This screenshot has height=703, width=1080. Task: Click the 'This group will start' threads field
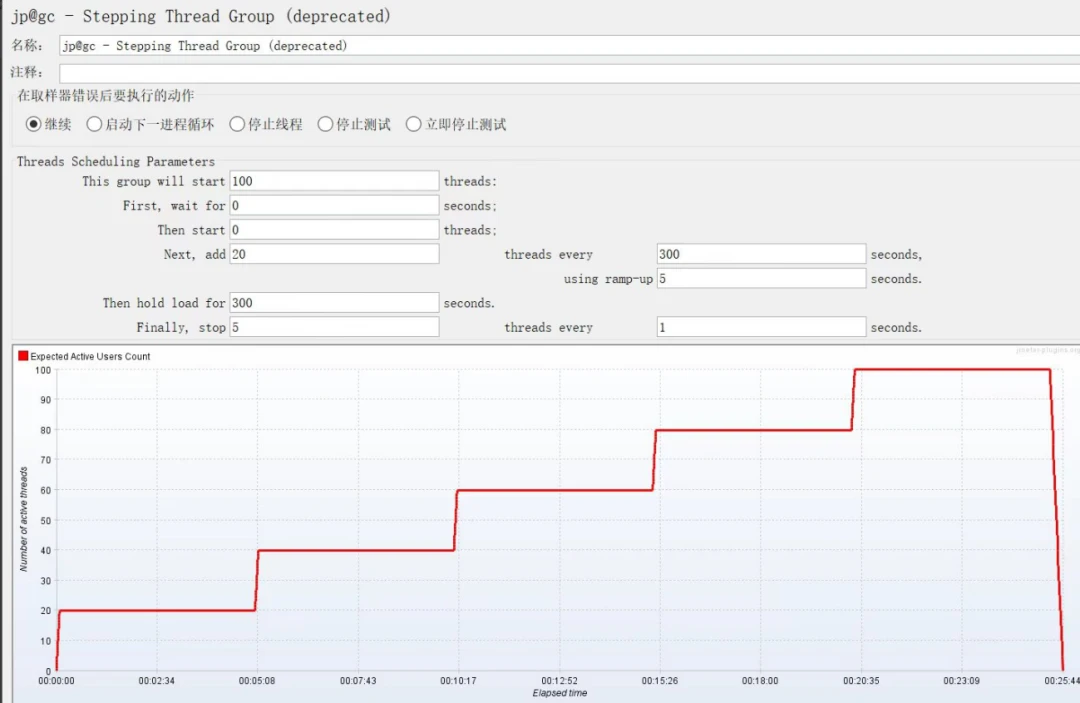(x=334, y=181)
